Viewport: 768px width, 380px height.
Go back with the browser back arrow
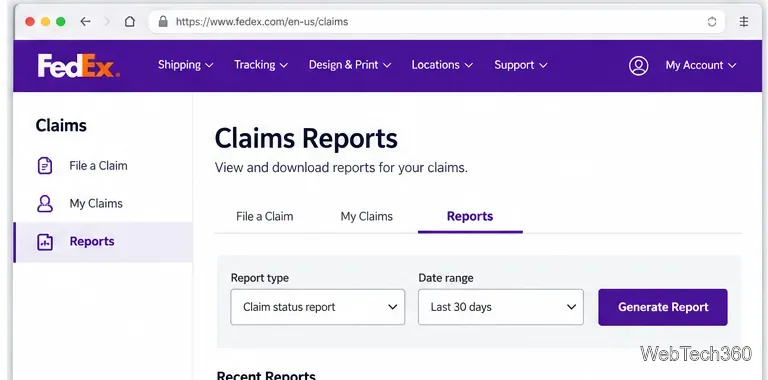pyautogui.click(x=85, y=22)
